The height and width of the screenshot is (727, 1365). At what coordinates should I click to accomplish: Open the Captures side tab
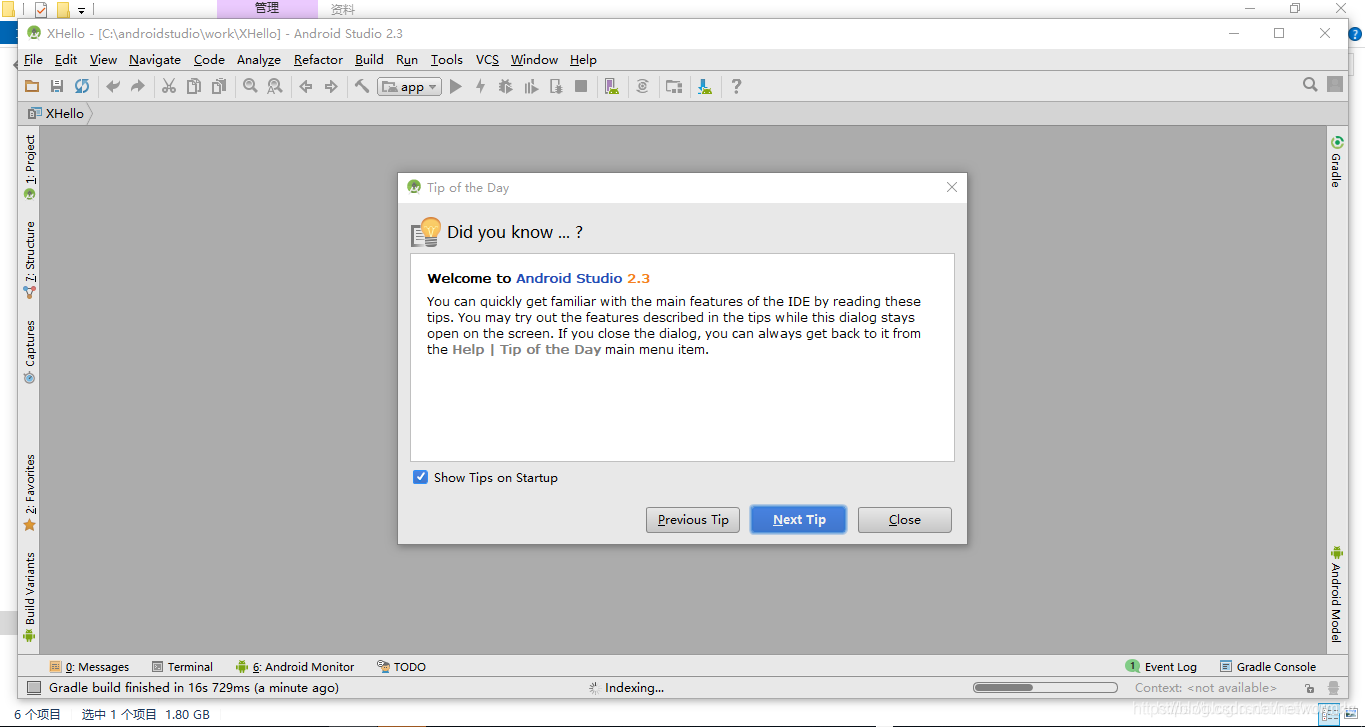click(29, 352)
